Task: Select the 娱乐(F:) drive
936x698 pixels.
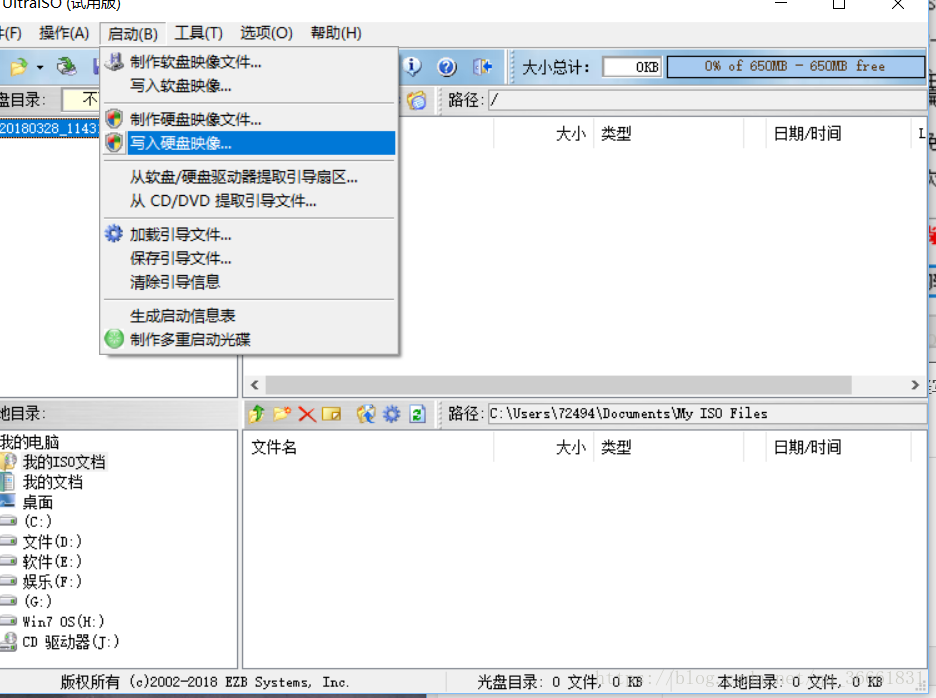Action: click(52, 582)
